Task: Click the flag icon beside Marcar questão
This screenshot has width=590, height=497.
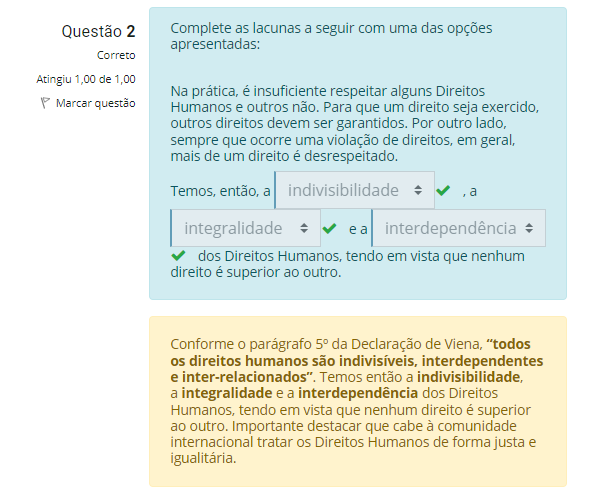Action: [45, 103]
